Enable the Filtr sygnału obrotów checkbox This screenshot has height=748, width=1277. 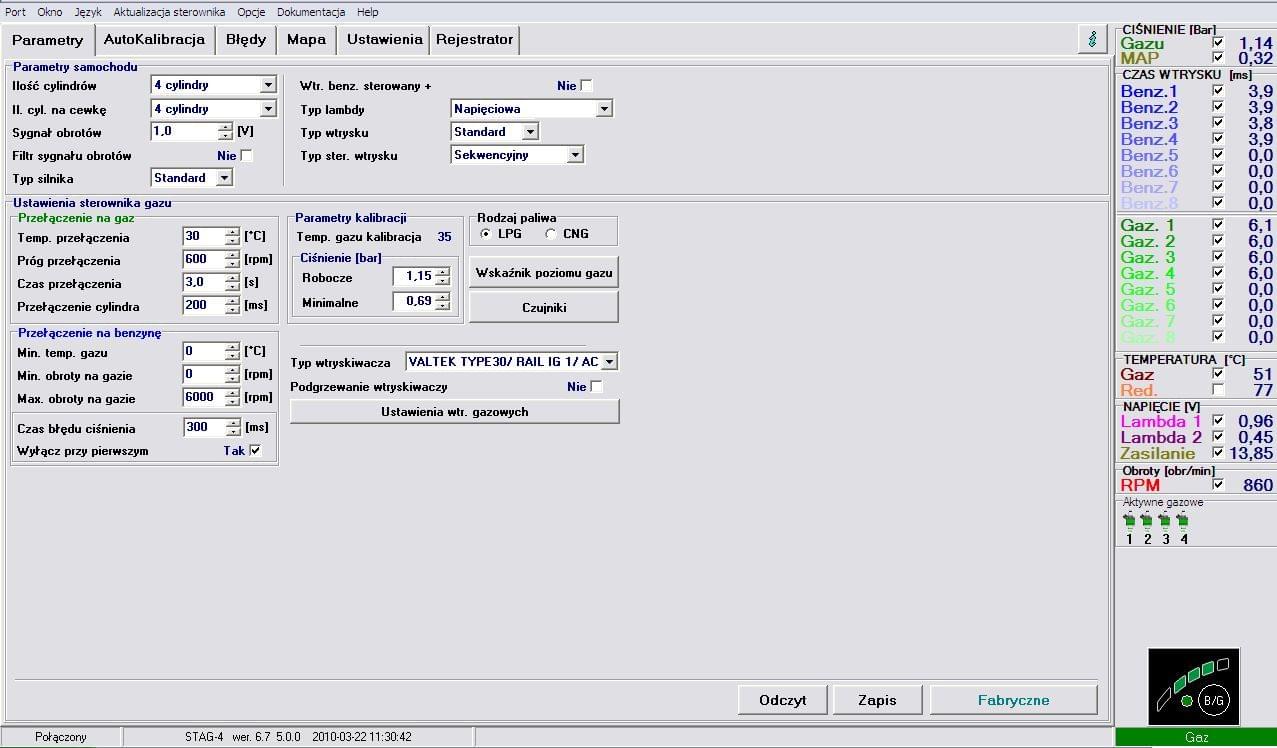(x=246, y=156)
